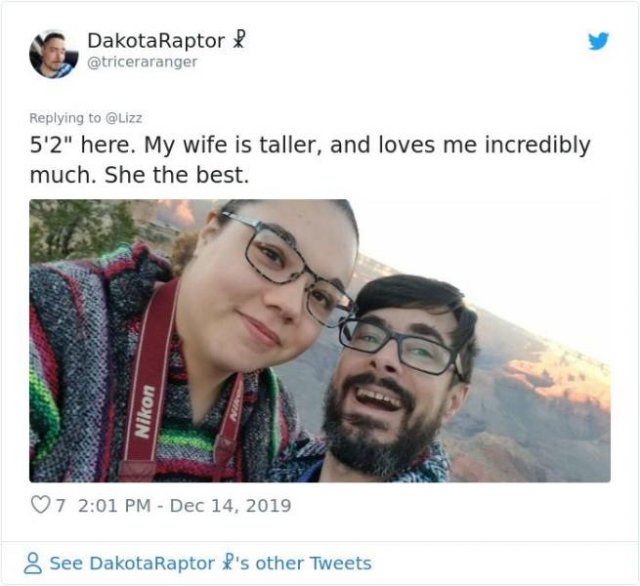Click the symbol emoji beside the DakotaRaptor name
The width and height of the screenshot is (640, 586).
238,40
